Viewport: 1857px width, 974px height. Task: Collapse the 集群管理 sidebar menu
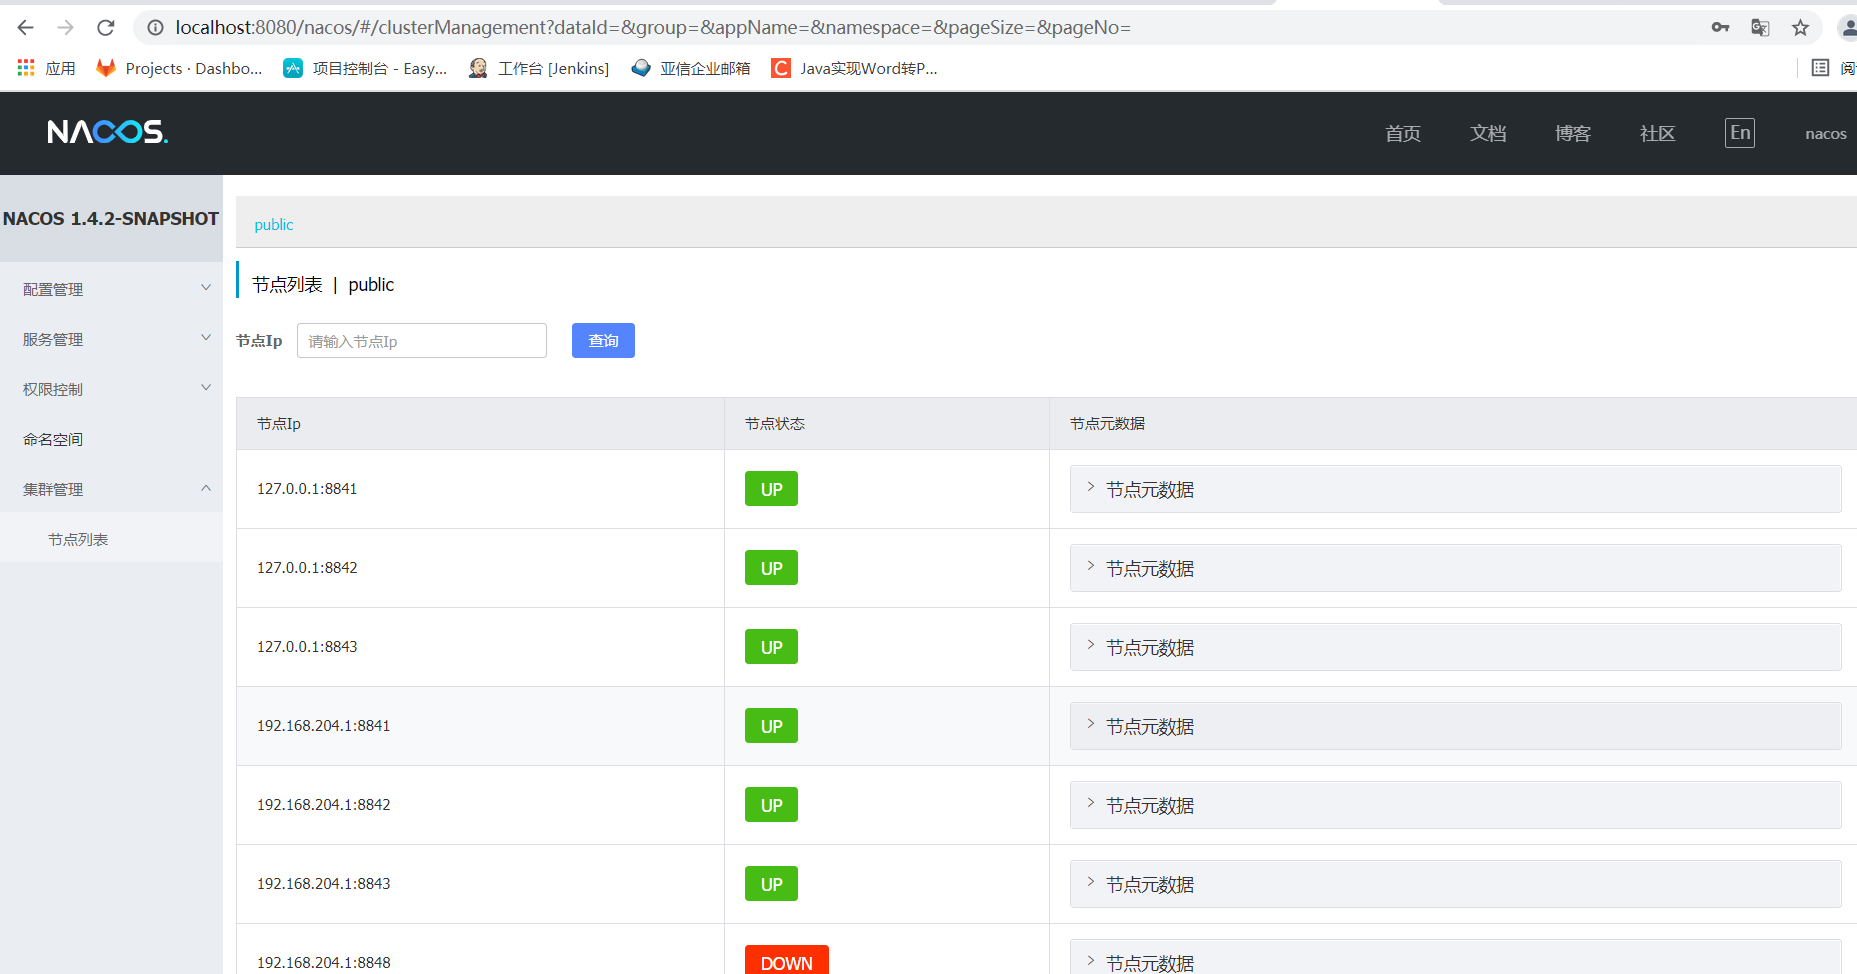click(x=111, y=489)
